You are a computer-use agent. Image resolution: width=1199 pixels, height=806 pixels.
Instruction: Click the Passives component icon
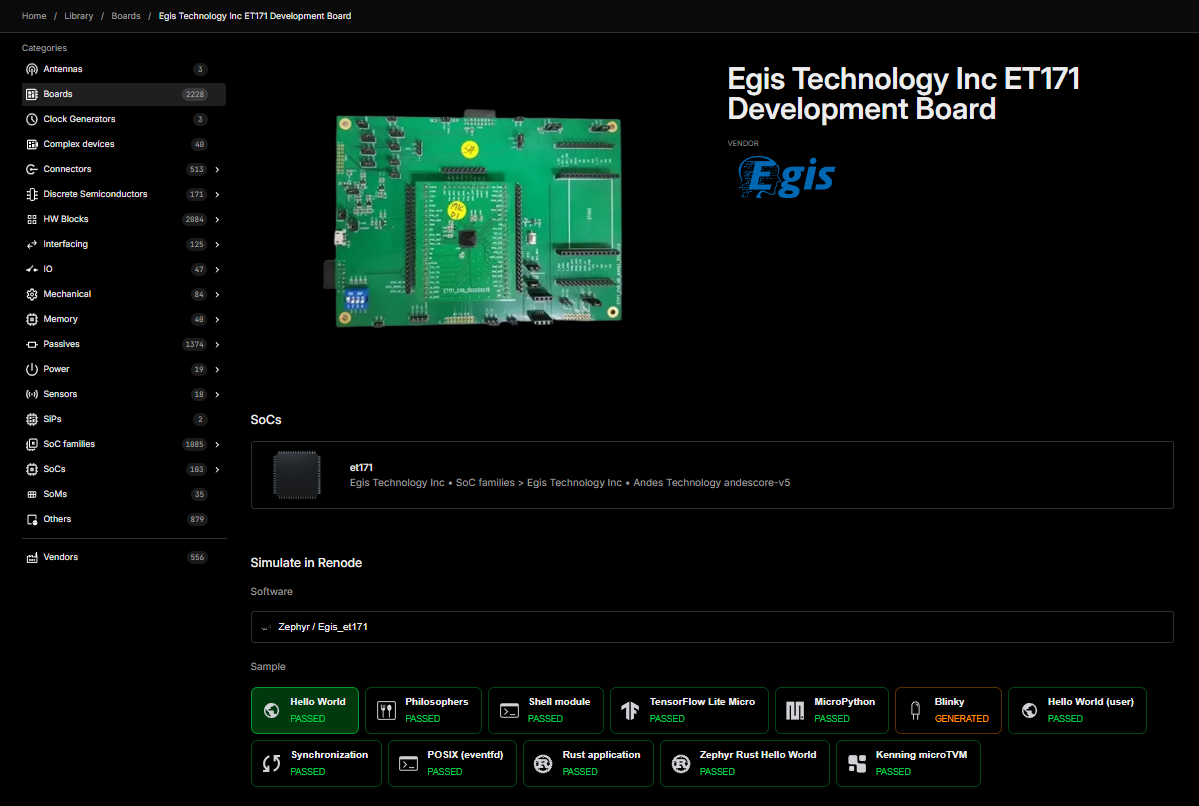tap(31, 344)
